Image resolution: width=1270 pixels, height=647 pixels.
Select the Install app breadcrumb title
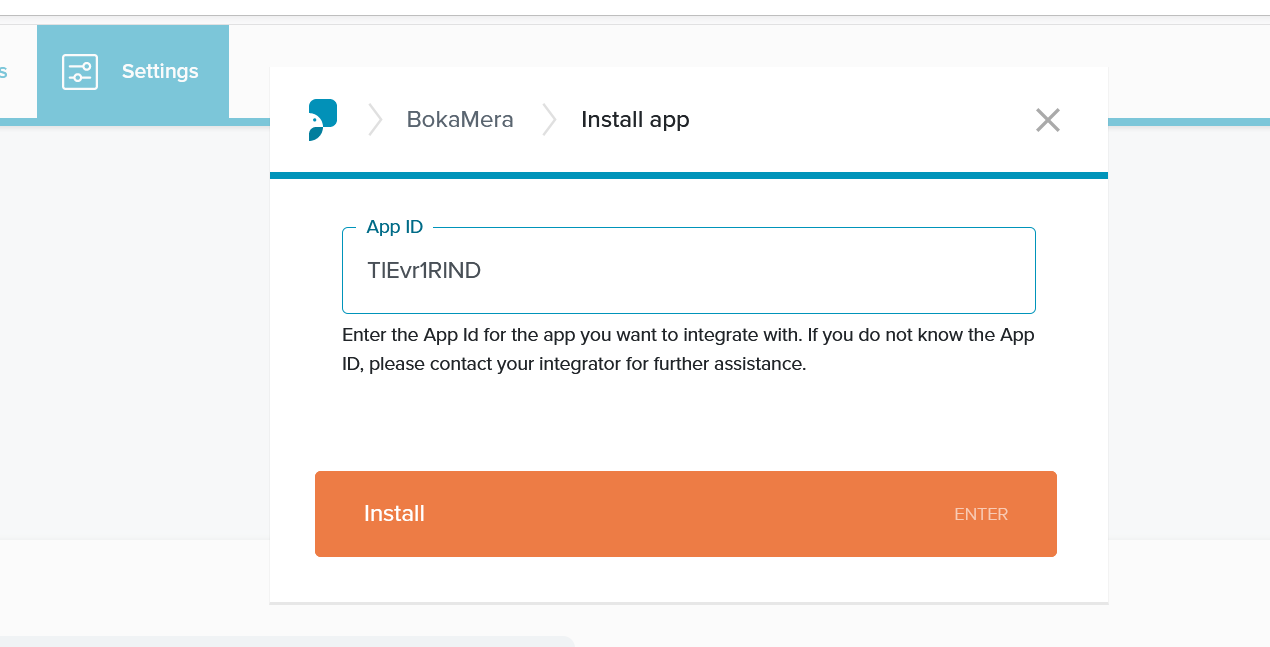coord(635,120)
